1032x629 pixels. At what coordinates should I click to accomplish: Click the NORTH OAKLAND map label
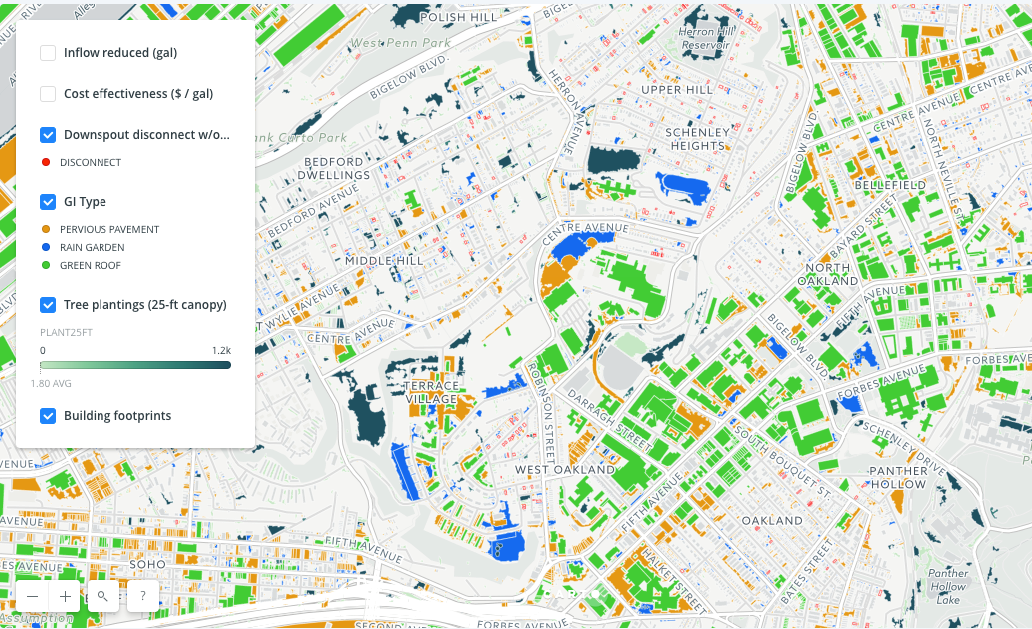click(828, 274)
